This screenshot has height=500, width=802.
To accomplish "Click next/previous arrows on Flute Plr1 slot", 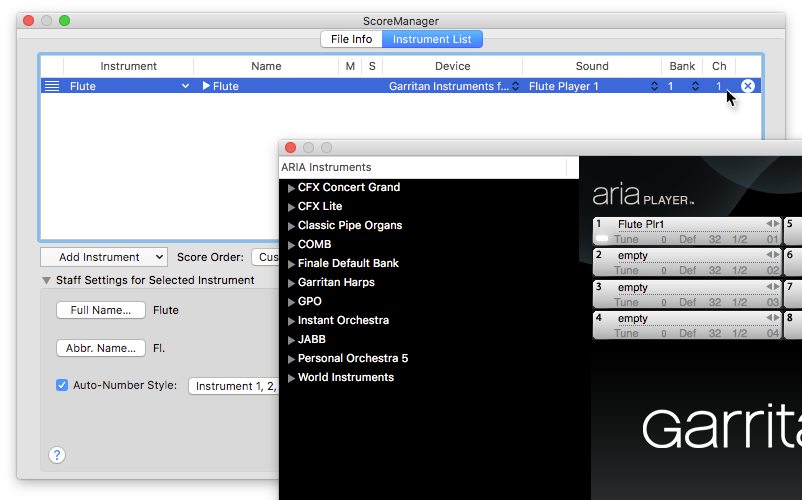I will tap(772, 223).
